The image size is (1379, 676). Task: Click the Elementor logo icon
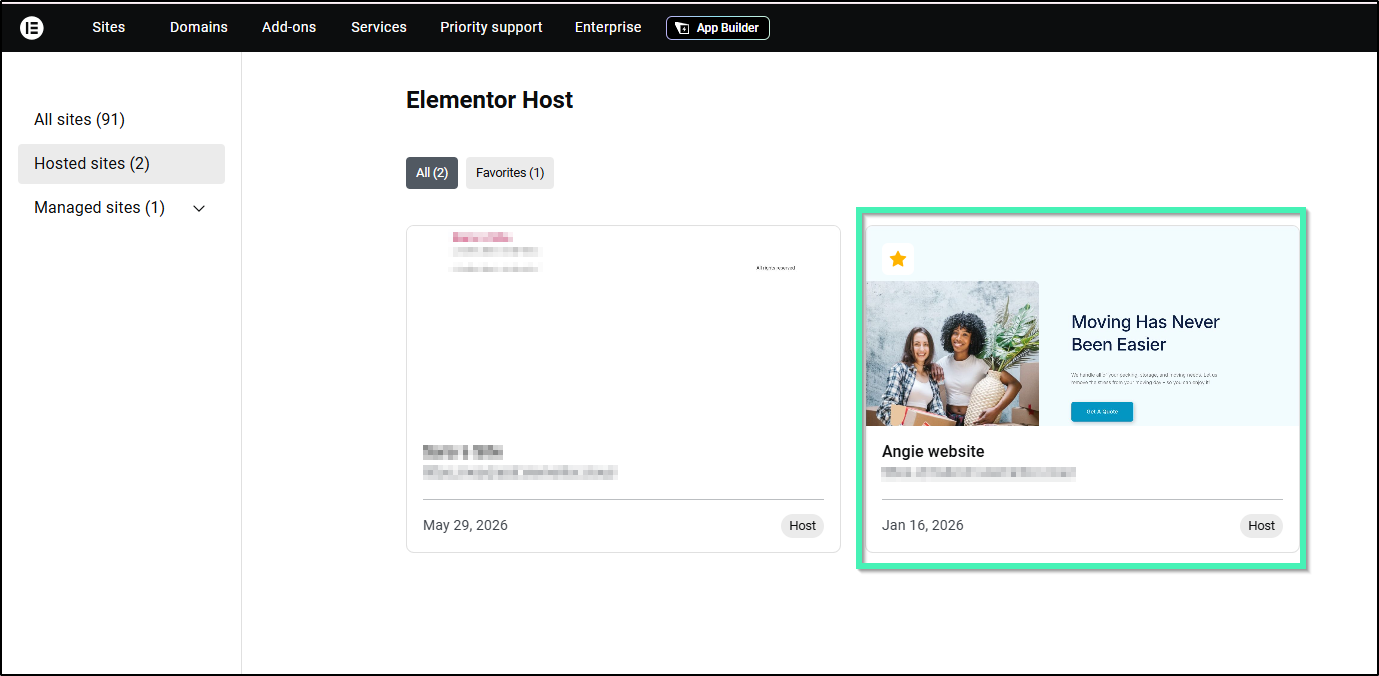pos(32,27)
